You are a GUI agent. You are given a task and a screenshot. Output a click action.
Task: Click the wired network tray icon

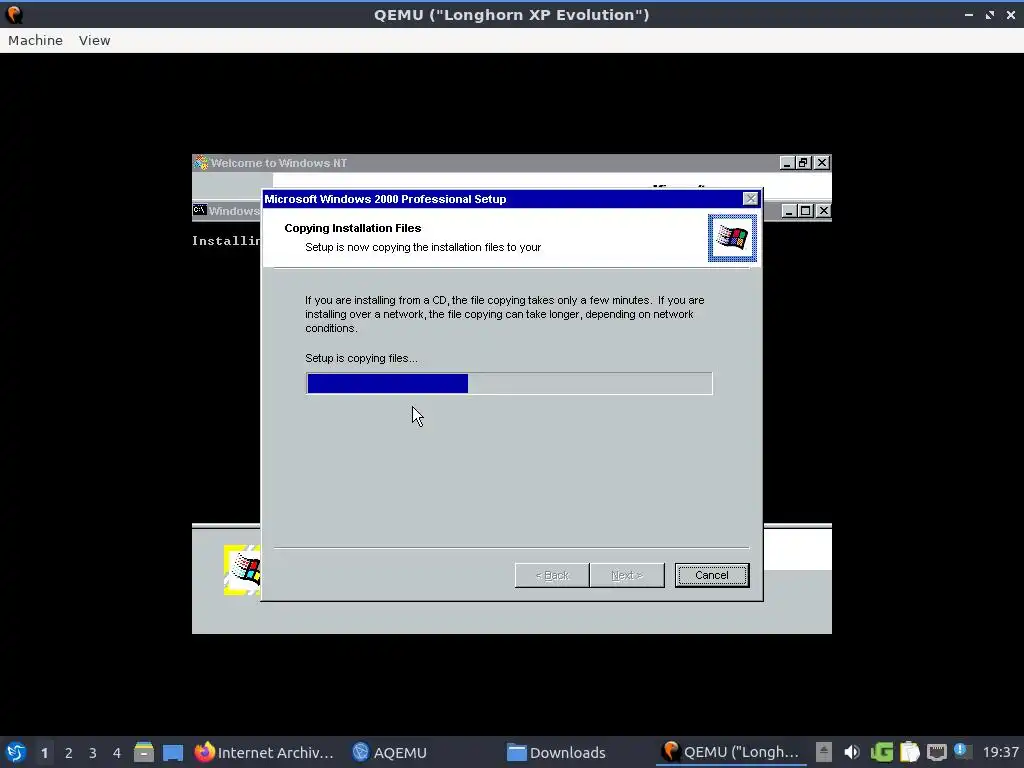pyautogui.click(x=936, y=752)
